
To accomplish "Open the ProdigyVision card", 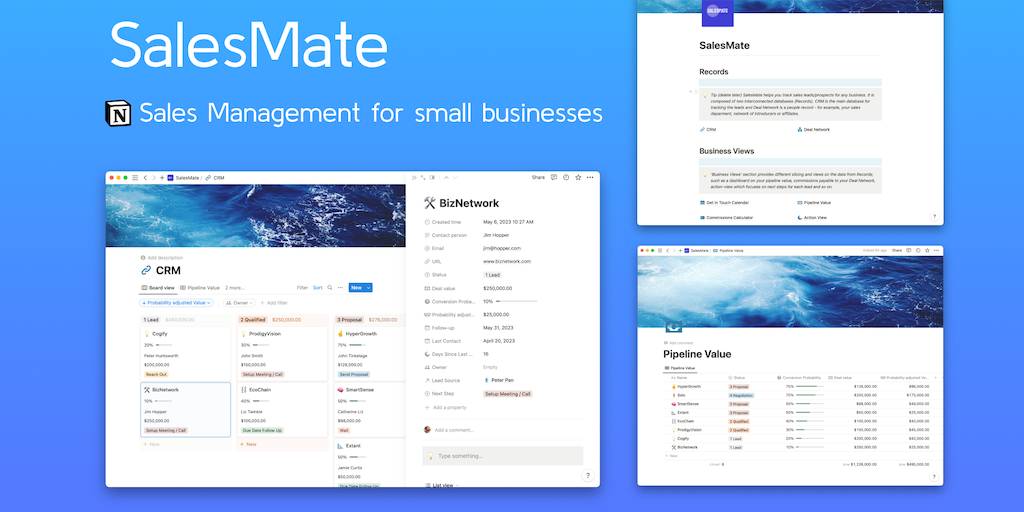I will 283,353.
